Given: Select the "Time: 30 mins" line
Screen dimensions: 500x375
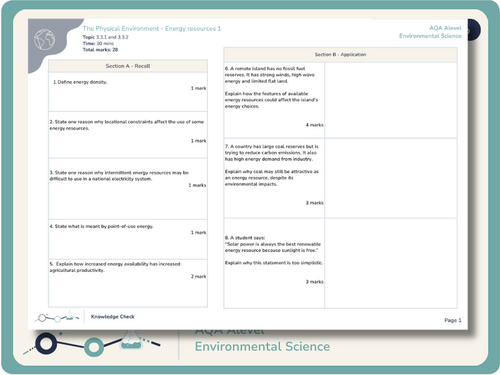Looking at the screenshot, I should click(98, 43).
